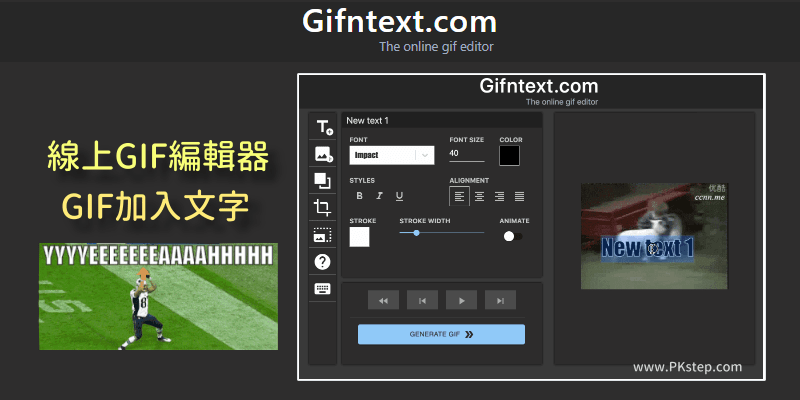Viewport: 800px width, 400px height.
Task: Select the Add Image tool icon
Action: pos(323,154)
